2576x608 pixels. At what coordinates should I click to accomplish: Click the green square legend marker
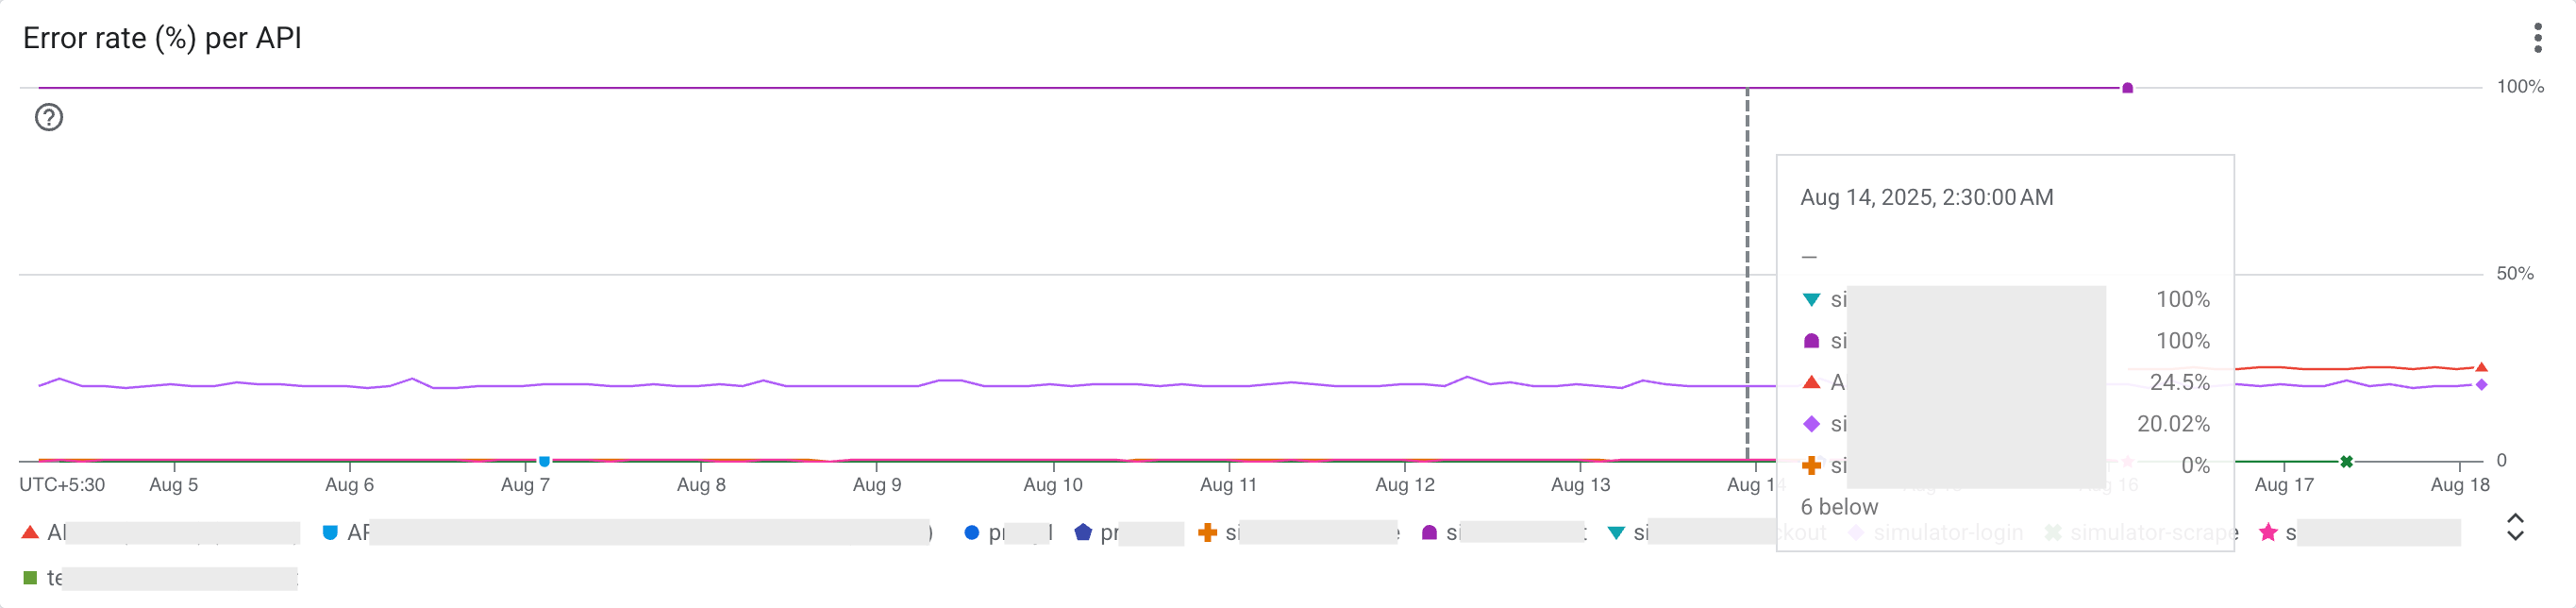click(31, 577)
